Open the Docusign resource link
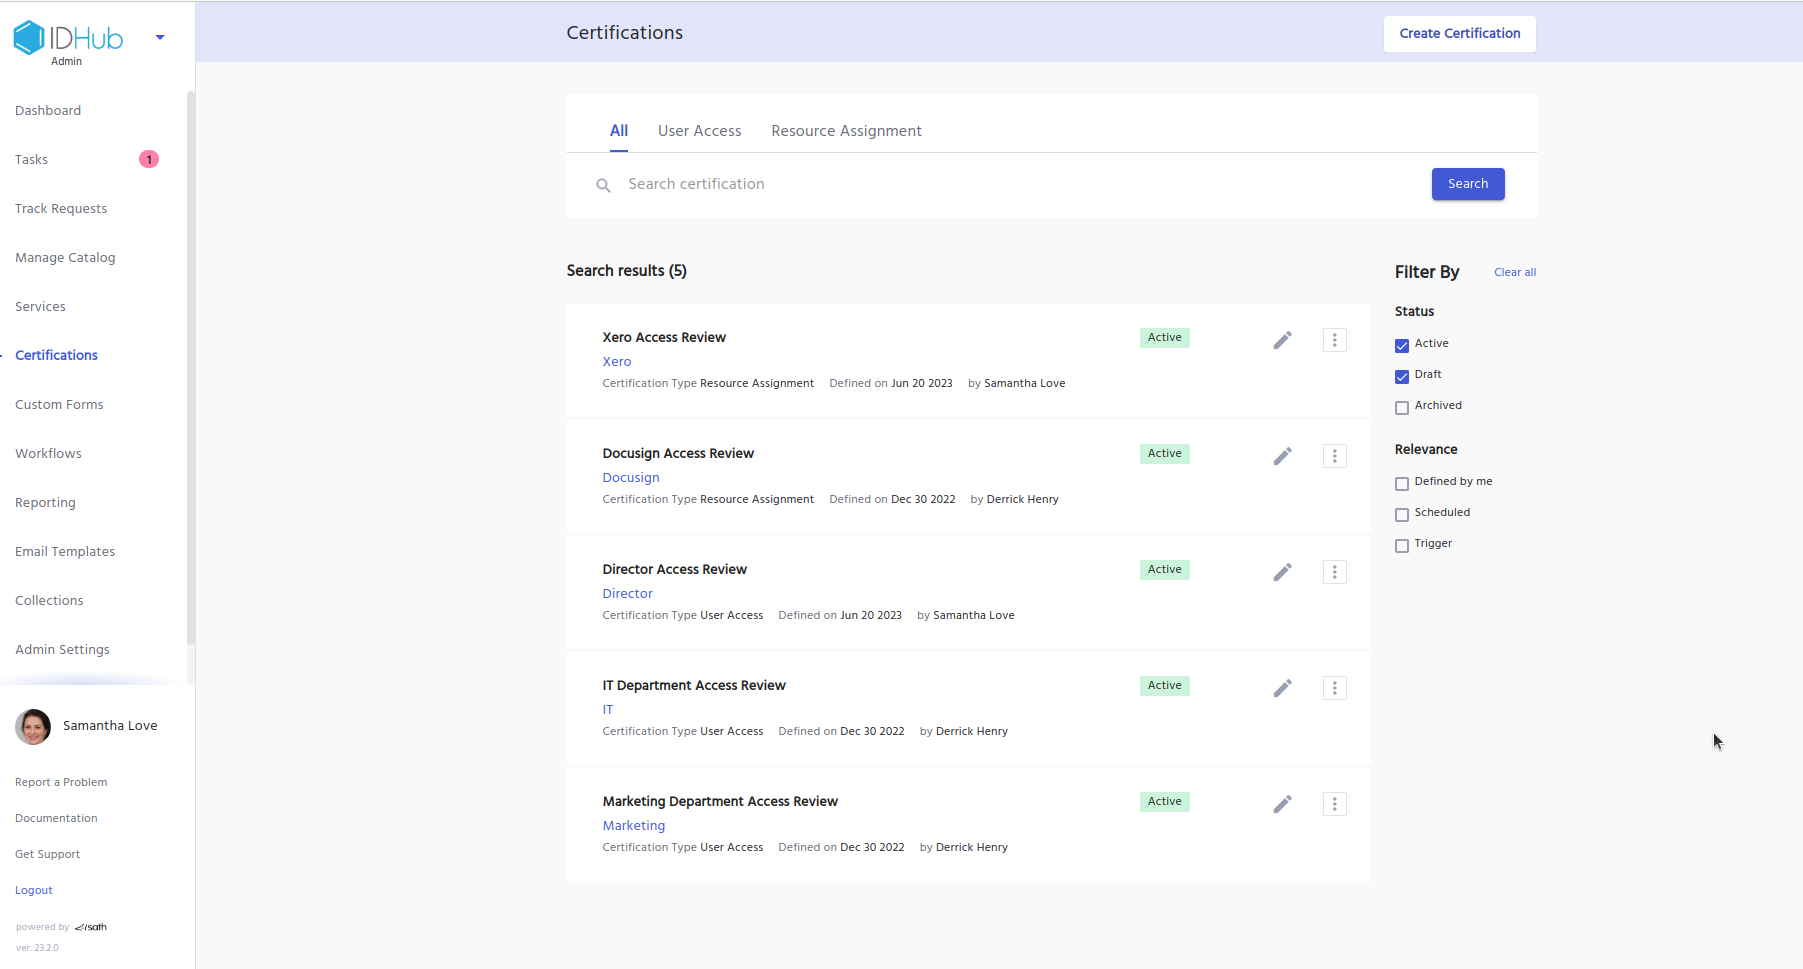 (x=630, y=478)
